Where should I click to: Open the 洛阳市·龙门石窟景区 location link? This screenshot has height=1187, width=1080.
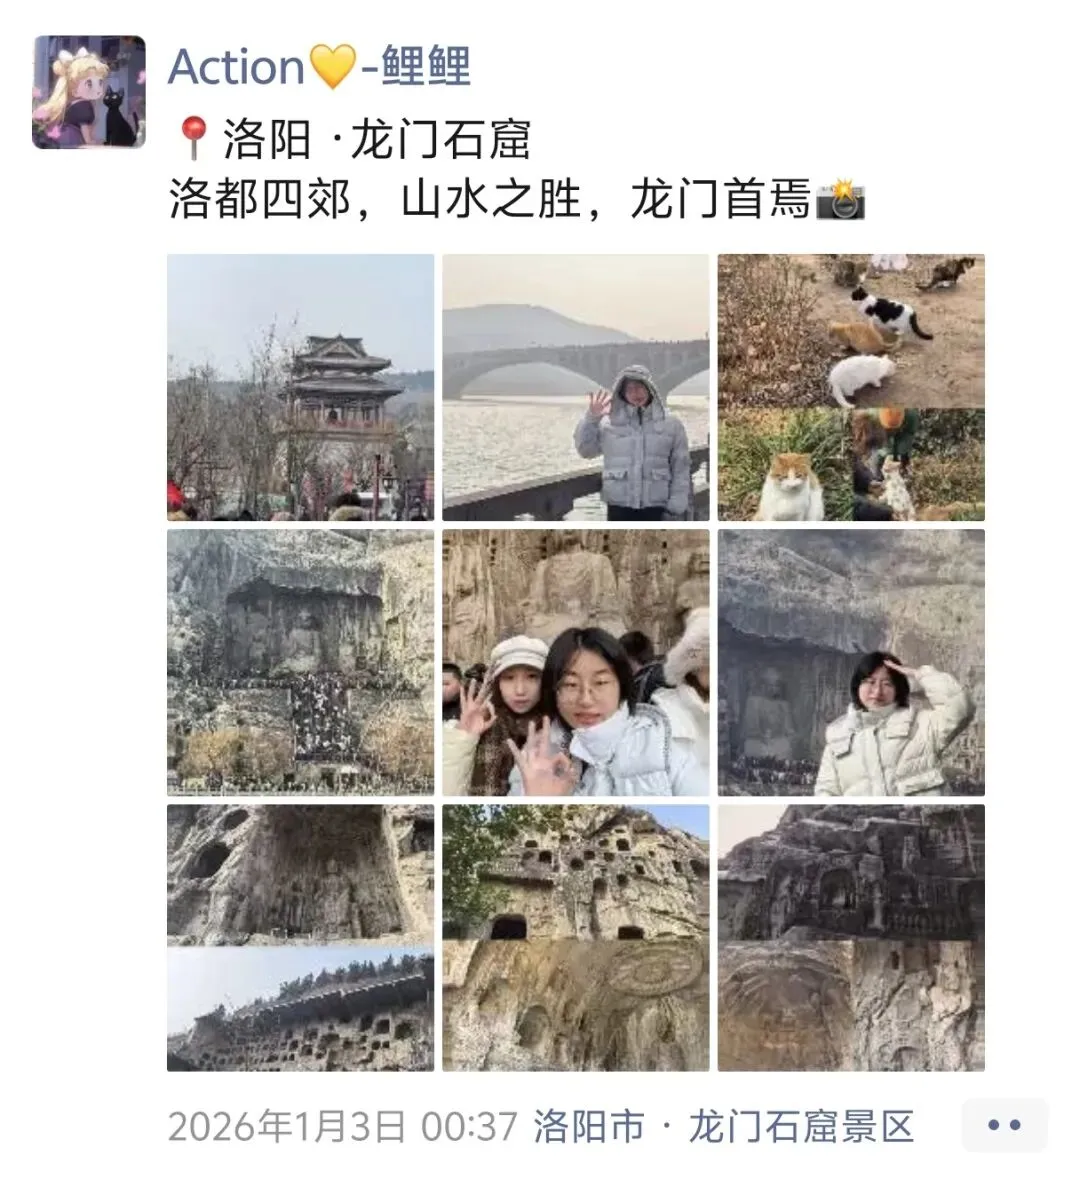pos(724,1126)
